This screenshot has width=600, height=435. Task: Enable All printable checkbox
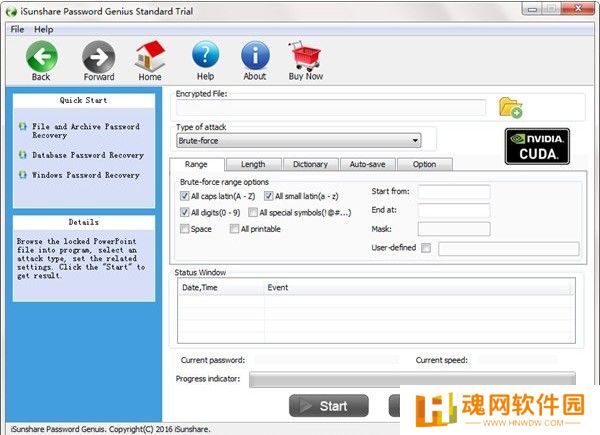point(234,228)
